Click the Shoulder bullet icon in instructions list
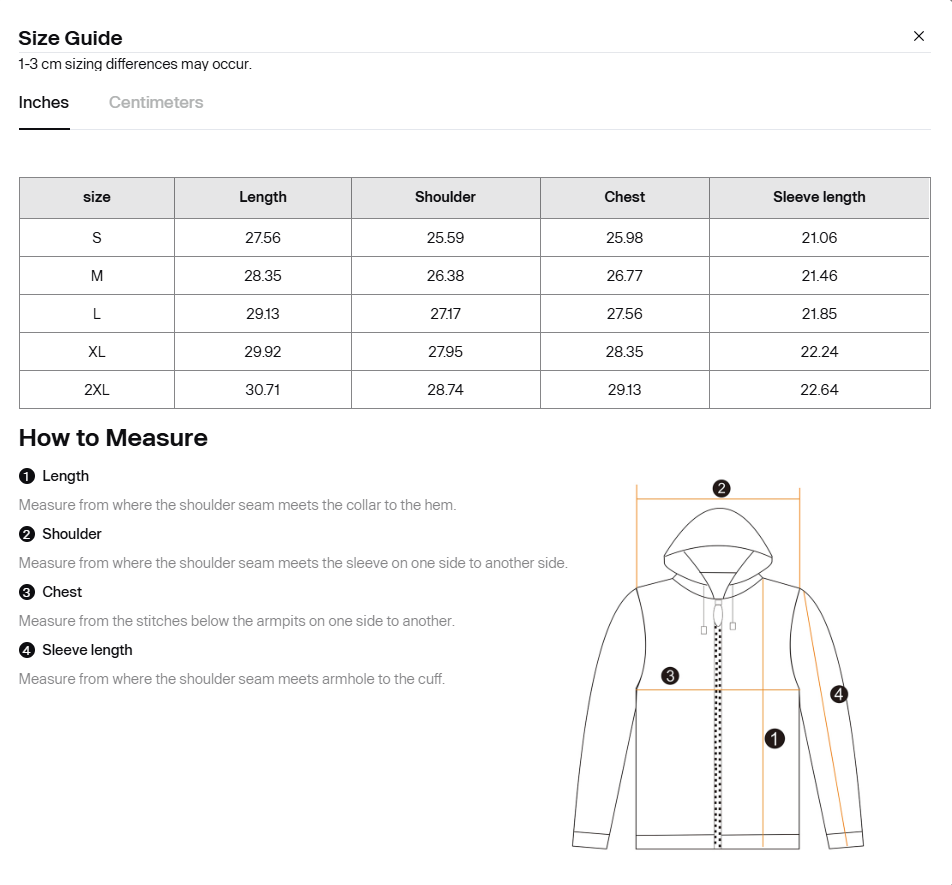 [x=27, y=534]
